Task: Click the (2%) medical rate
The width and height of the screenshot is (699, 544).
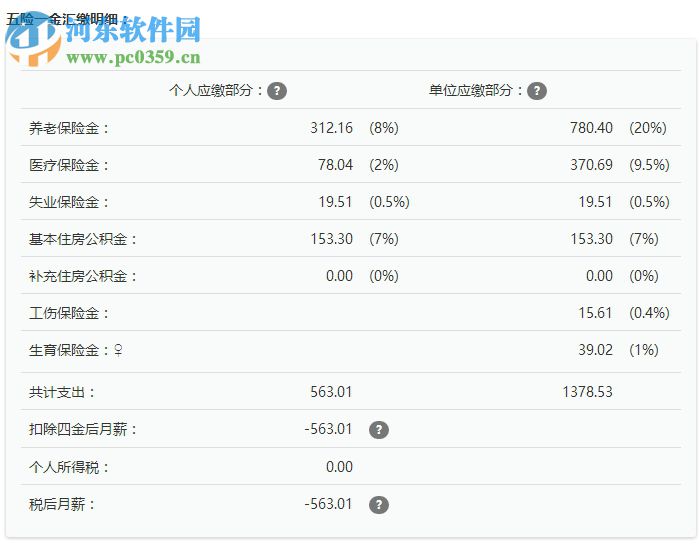Action: click(384, 165)
